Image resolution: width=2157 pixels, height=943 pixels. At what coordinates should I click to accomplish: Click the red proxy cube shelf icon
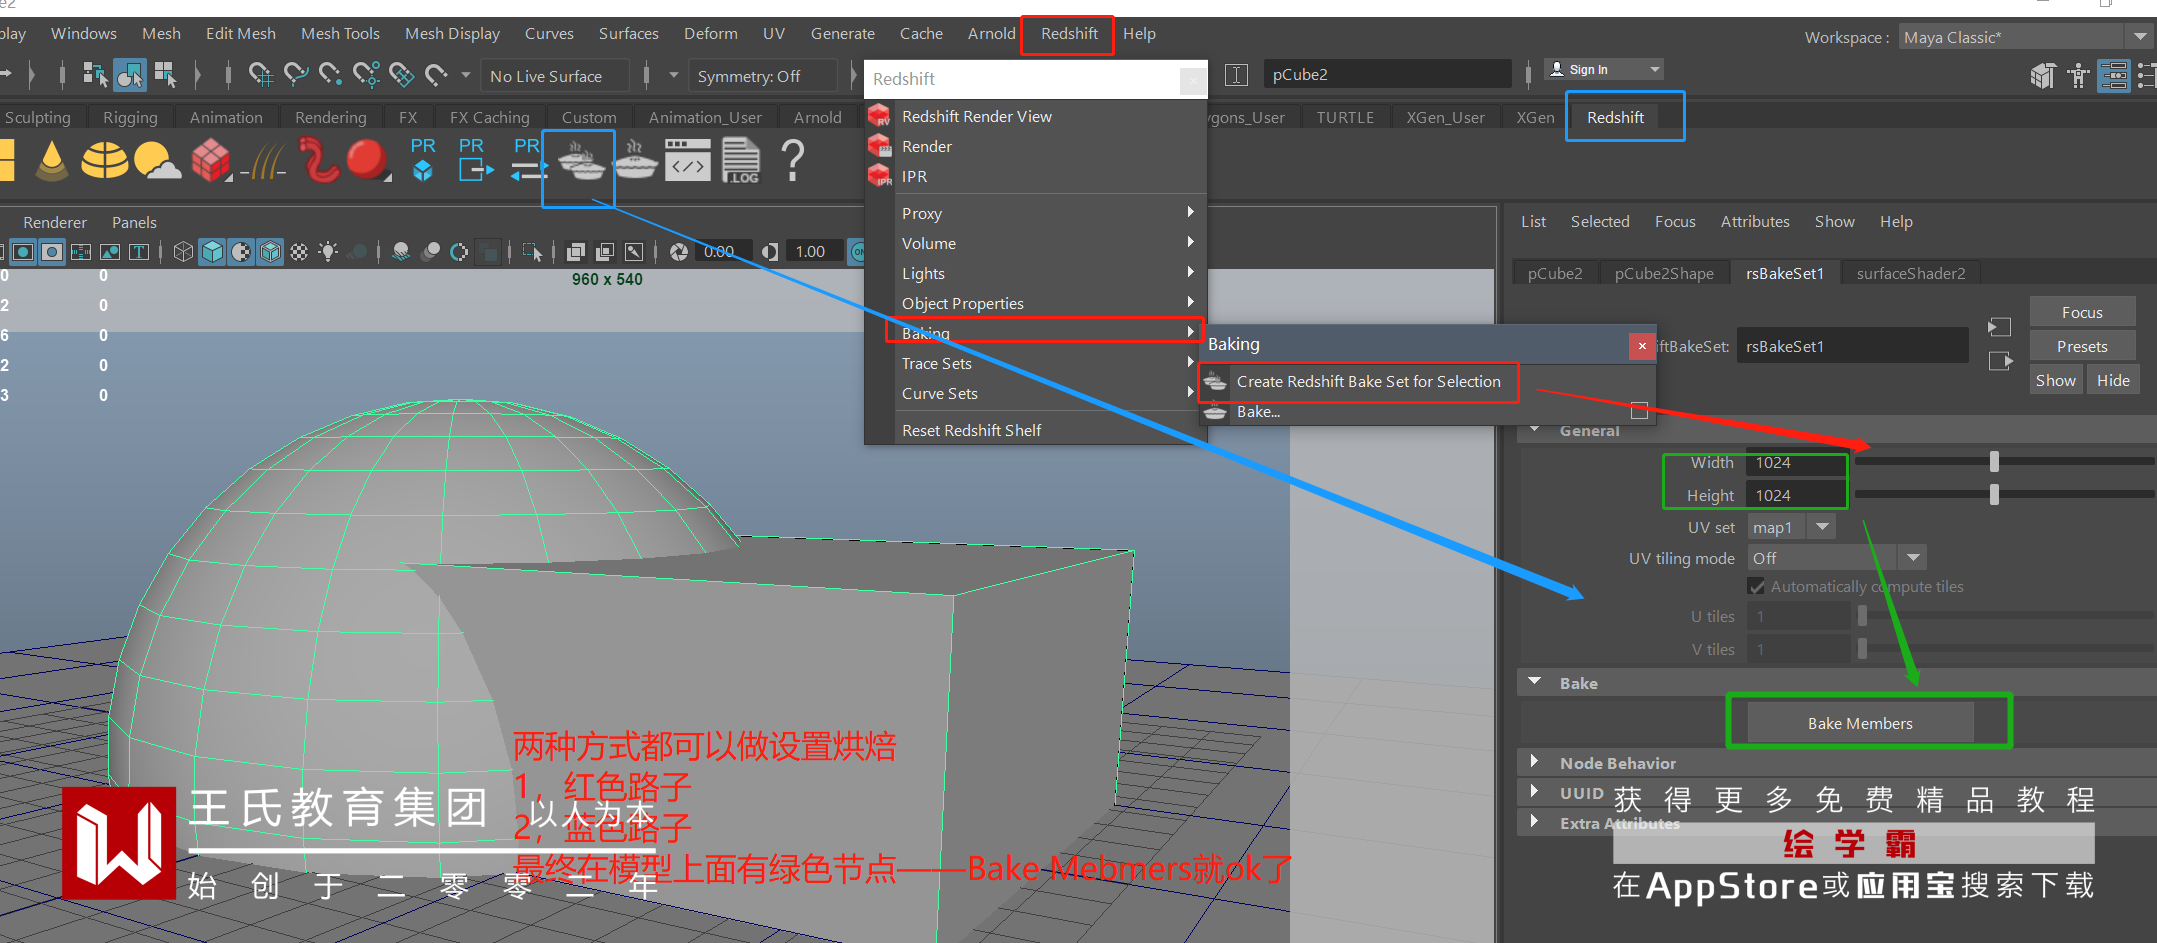(211, 160)
